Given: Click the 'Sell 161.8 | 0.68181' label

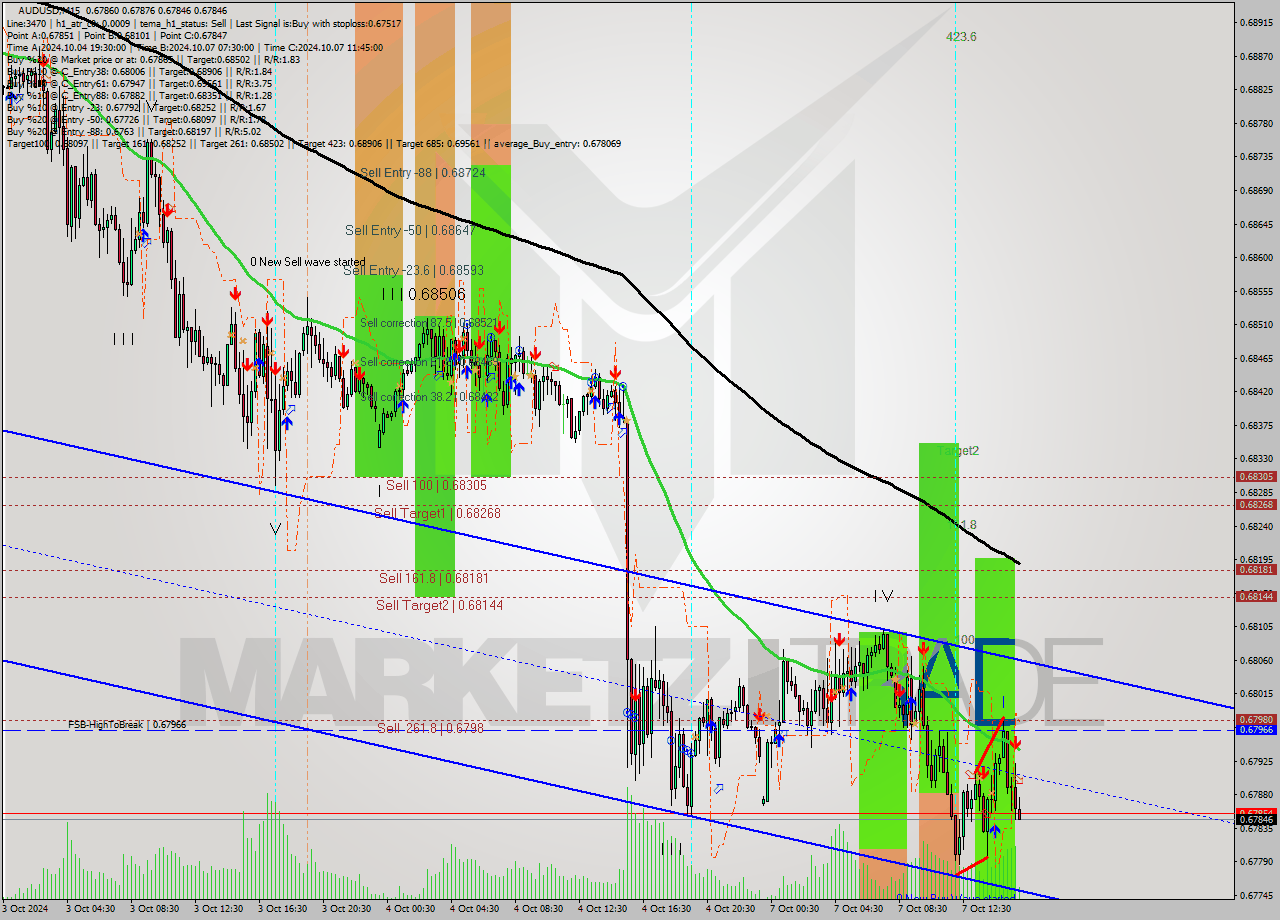Looking at the screenshot, I should (x=433, y=578).
